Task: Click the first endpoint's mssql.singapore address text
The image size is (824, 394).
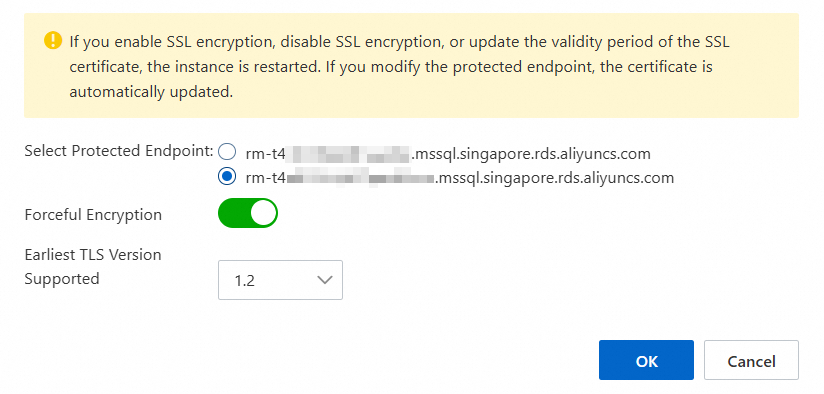Action: coord(531,153)
